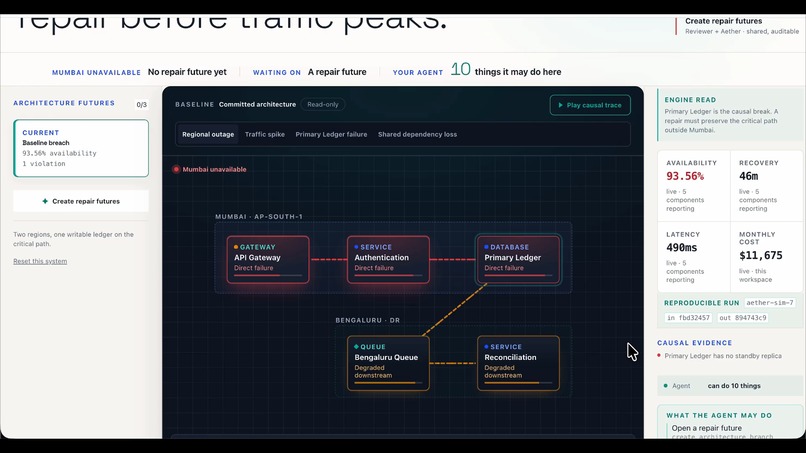Image resolution: width=806 pixels, height=453 pixels.
Task: Click blue dot on Reconciliation service label
Action: point(486,347)
